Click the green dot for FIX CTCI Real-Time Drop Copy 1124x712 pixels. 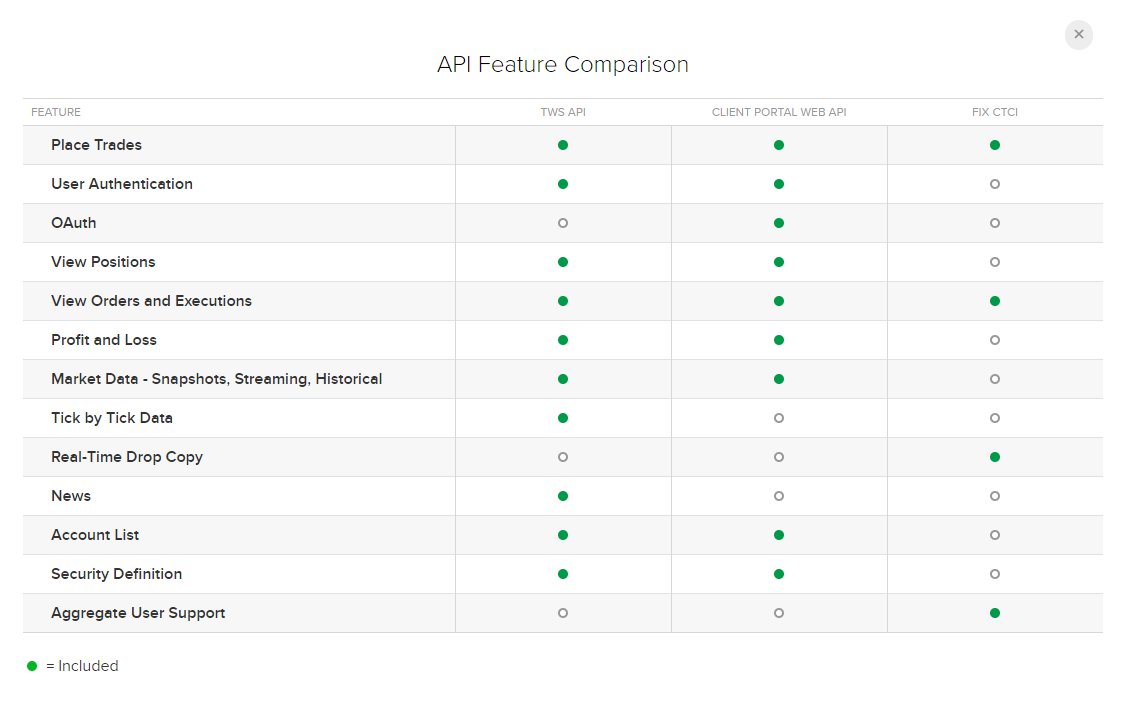click(994, 457)
